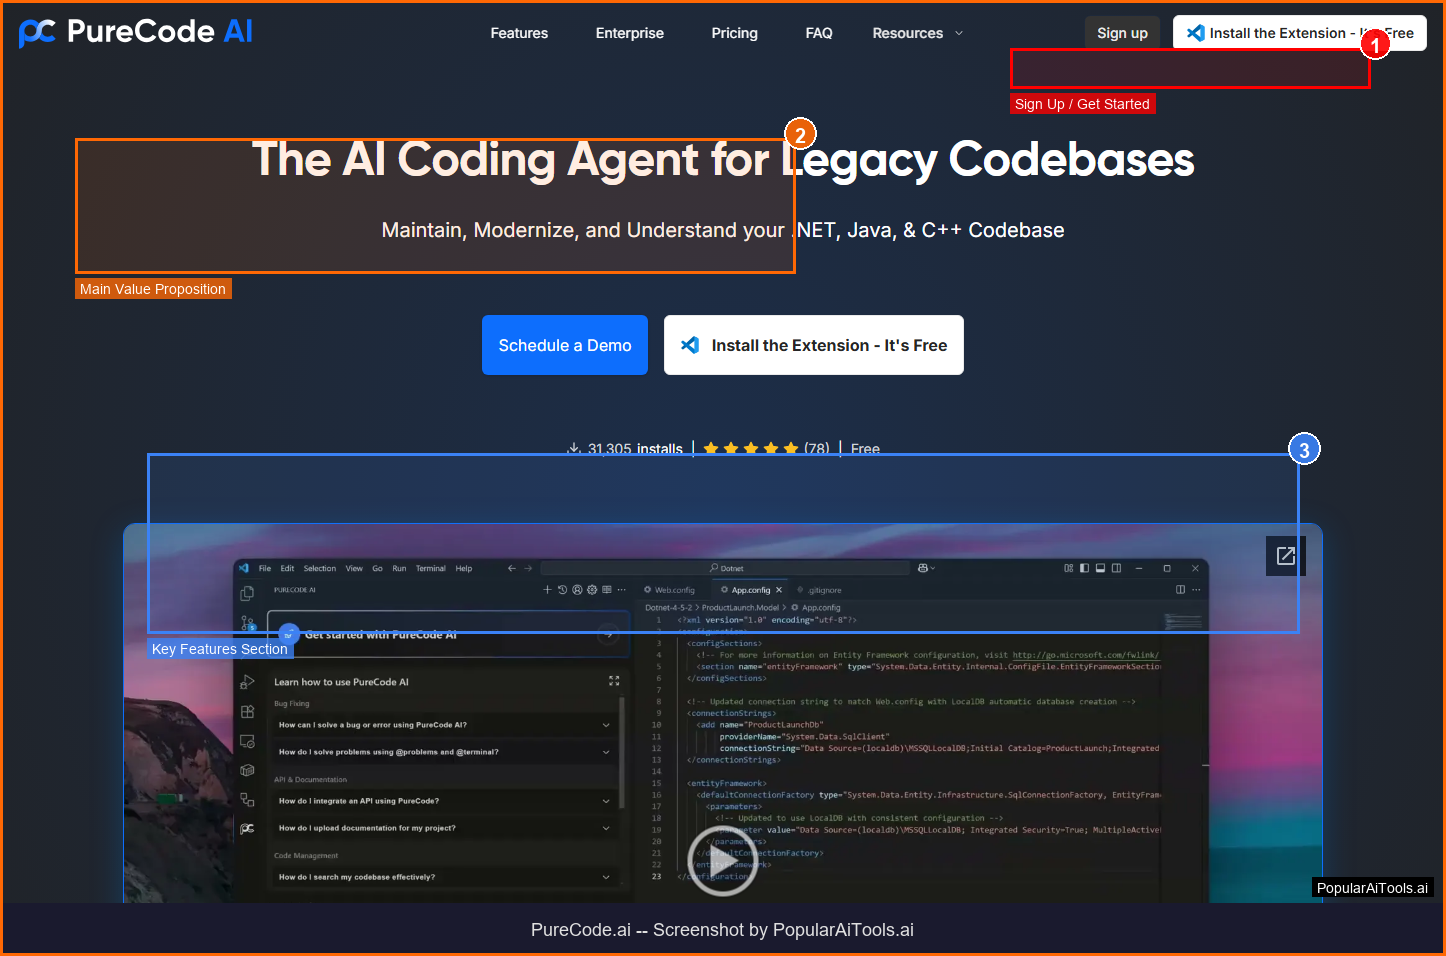Click new chat plus icon in PureCode panel

point(547,590)
